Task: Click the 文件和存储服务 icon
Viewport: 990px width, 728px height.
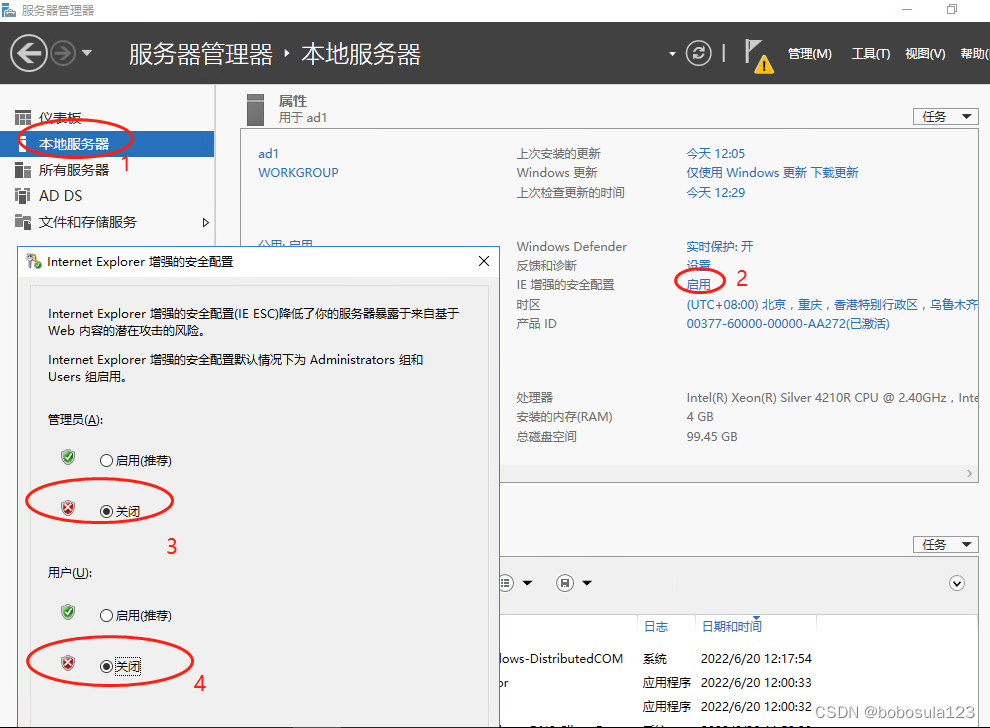Action: (x=23, y=222)
